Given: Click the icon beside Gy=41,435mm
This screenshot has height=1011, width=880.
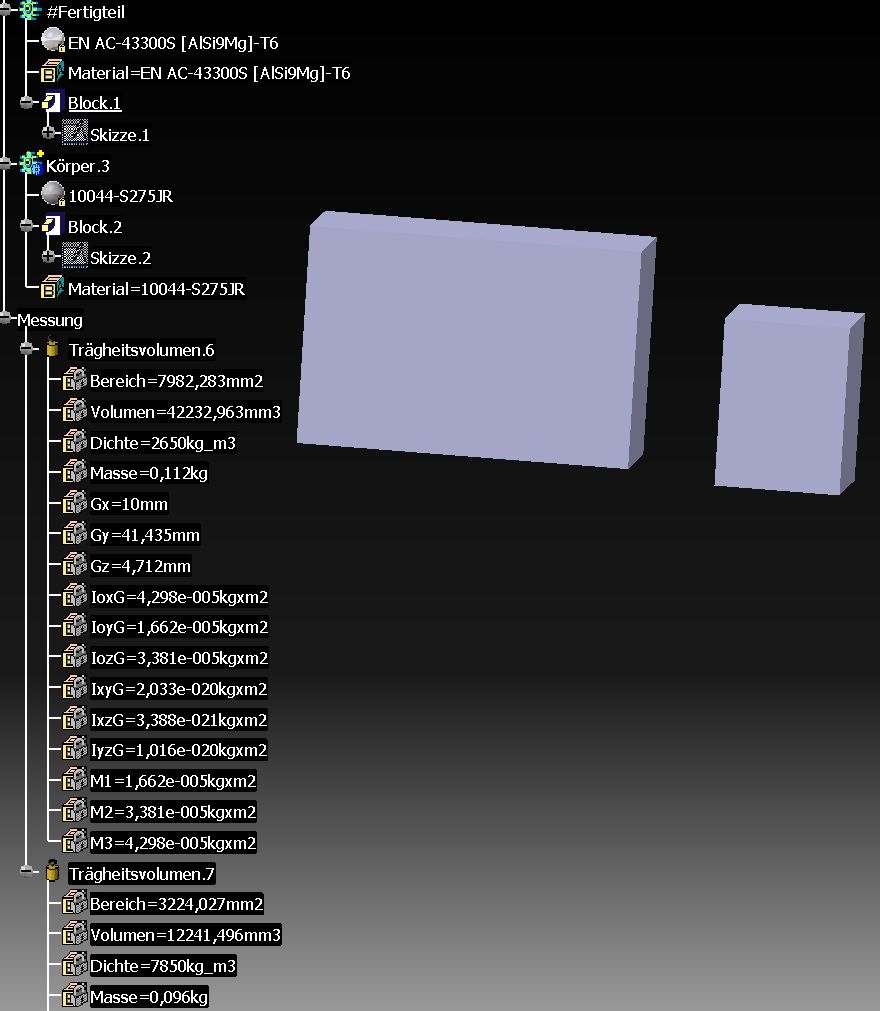Looking at the screenshot, I should [x=75, y=534].
